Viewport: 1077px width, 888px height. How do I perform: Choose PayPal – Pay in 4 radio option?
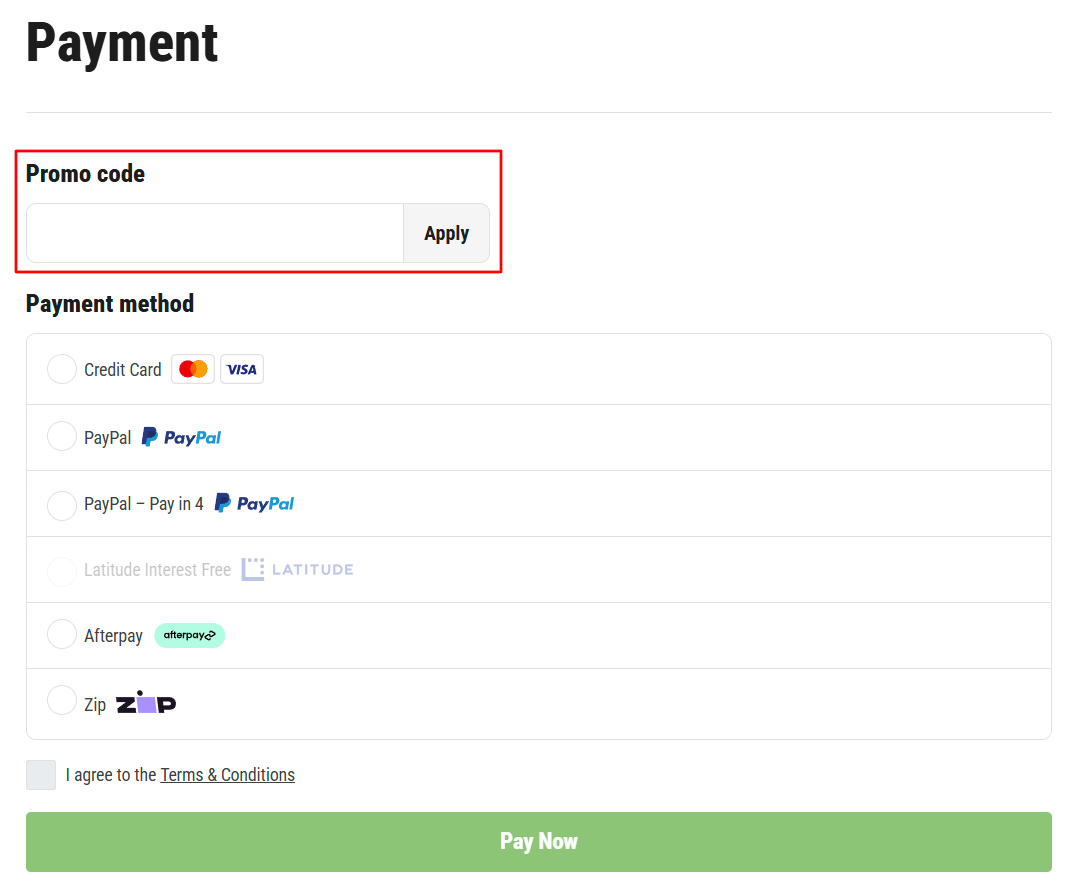click(x=62, y=505)
